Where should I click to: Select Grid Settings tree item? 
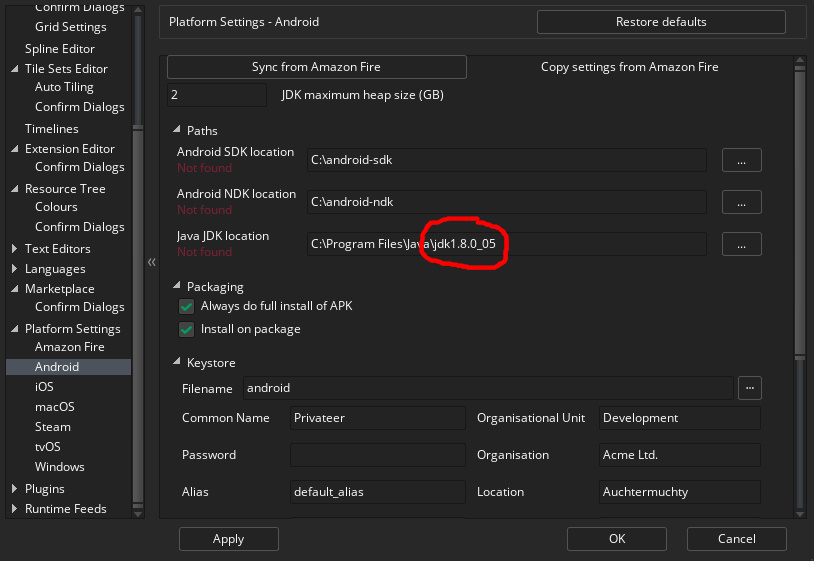[x=71, y=27]
